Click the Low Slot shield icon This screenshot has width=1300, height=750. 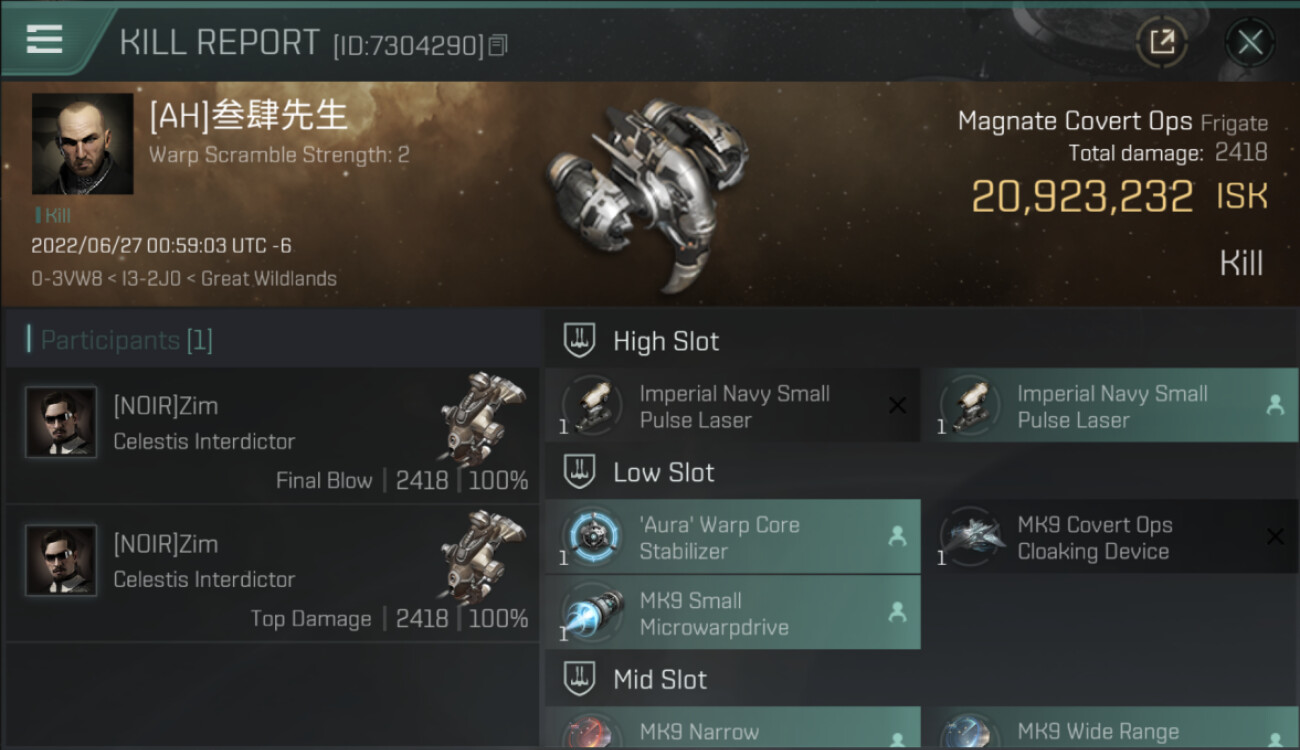click(x=579, y=472)
